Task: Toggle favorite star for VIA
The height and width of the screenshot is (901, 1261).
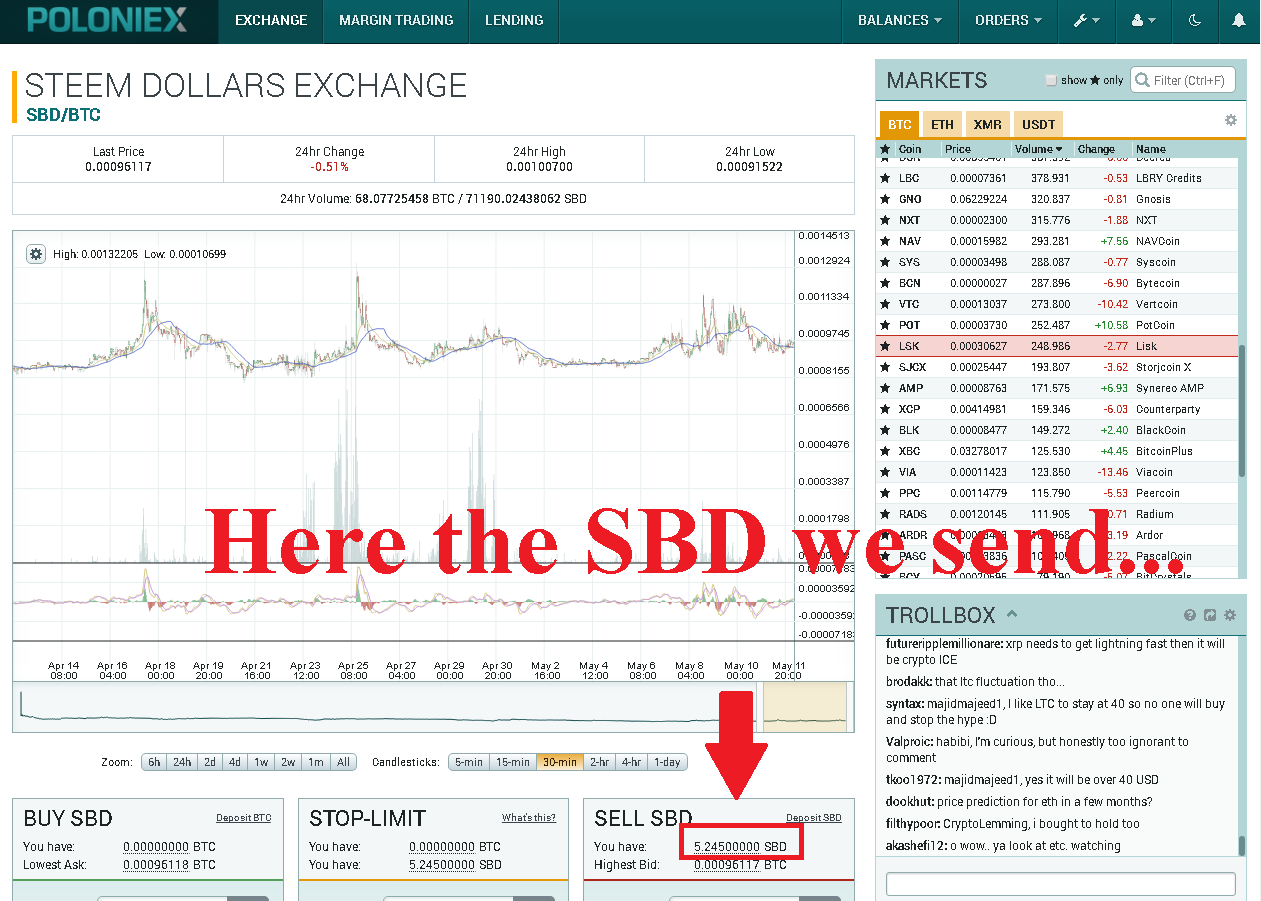Action: (884, 472)
